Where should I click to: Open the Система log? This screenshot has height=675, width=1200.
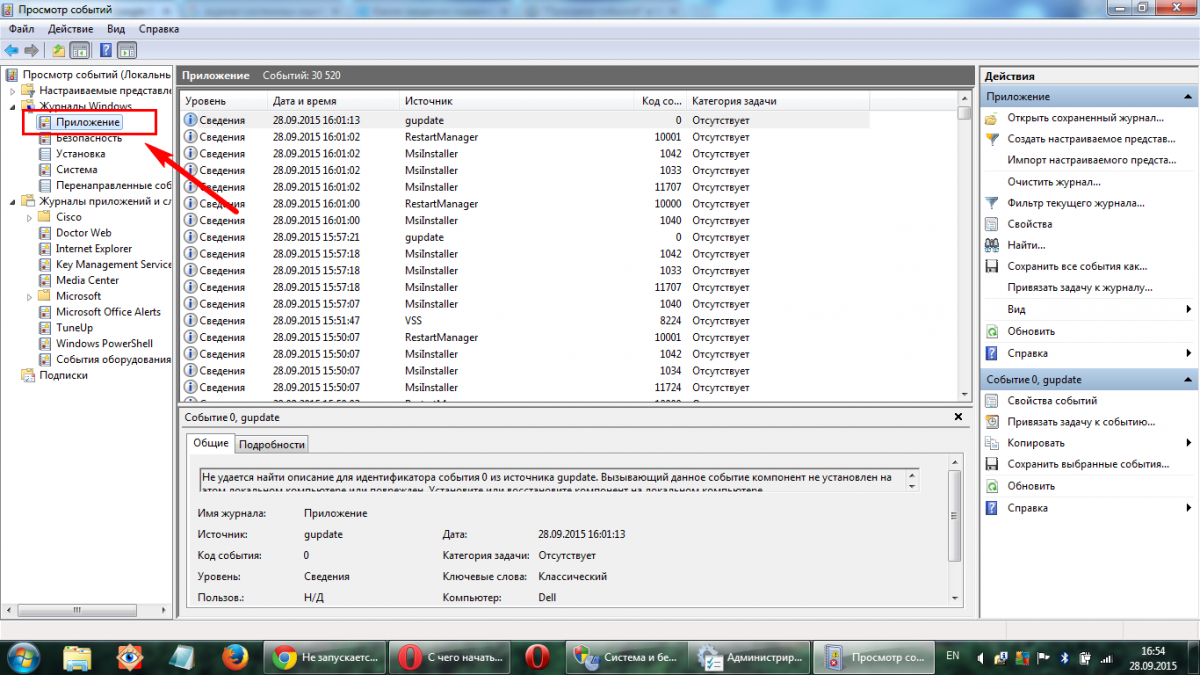76,170
